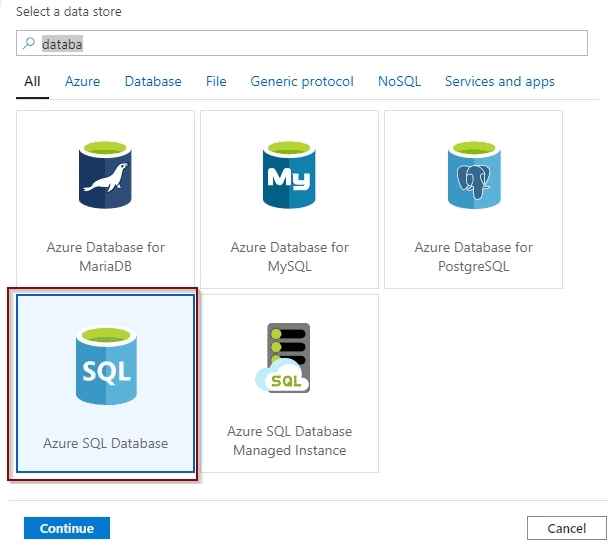608x550 pixels.
Task: Click the Azure SQL Database cylinder icon
Action: (106, 366)
